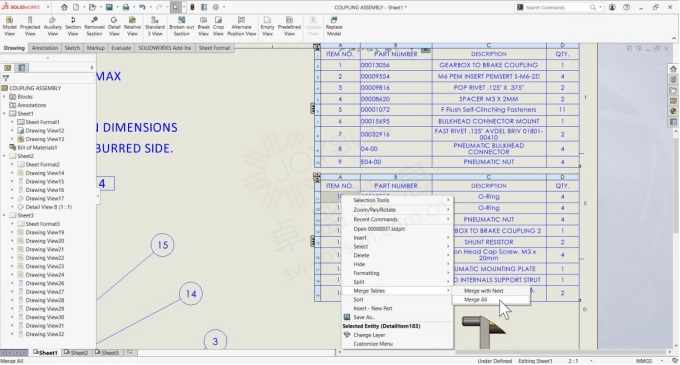Viewport: 680px width, 365px height.
Task: Click Change Layer in context menu
Action: 369,335
